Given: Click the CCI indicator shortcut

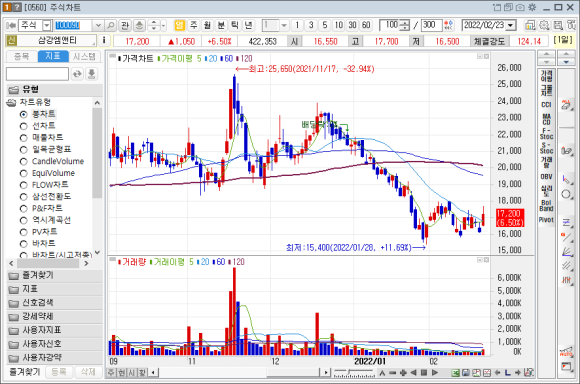Looking at the screenshot, I should click(x=546, y=105).
